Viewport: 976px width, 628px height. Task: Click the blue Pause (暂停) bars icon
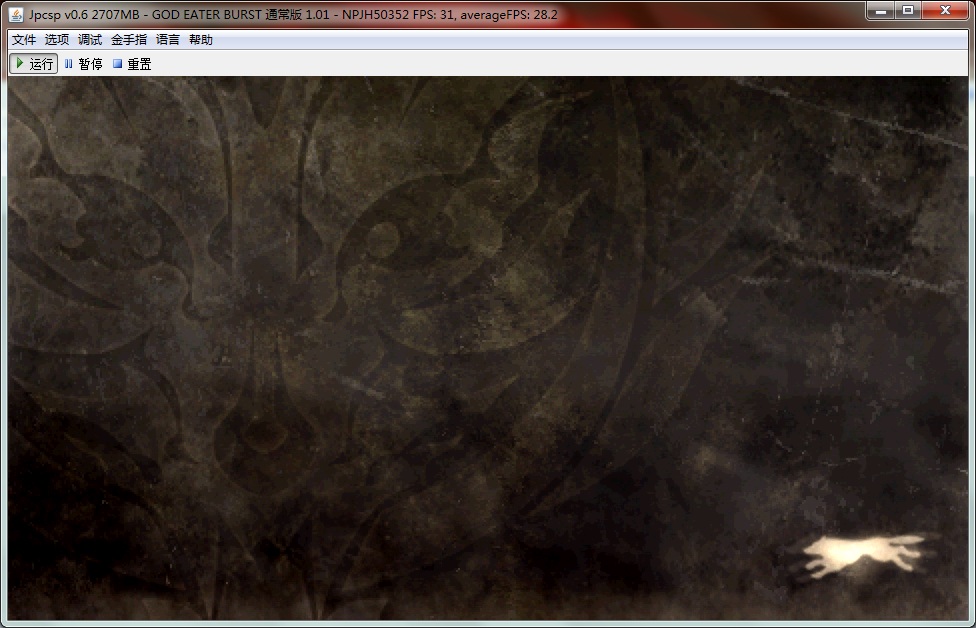pyautogui.click(x=69, y=64)
